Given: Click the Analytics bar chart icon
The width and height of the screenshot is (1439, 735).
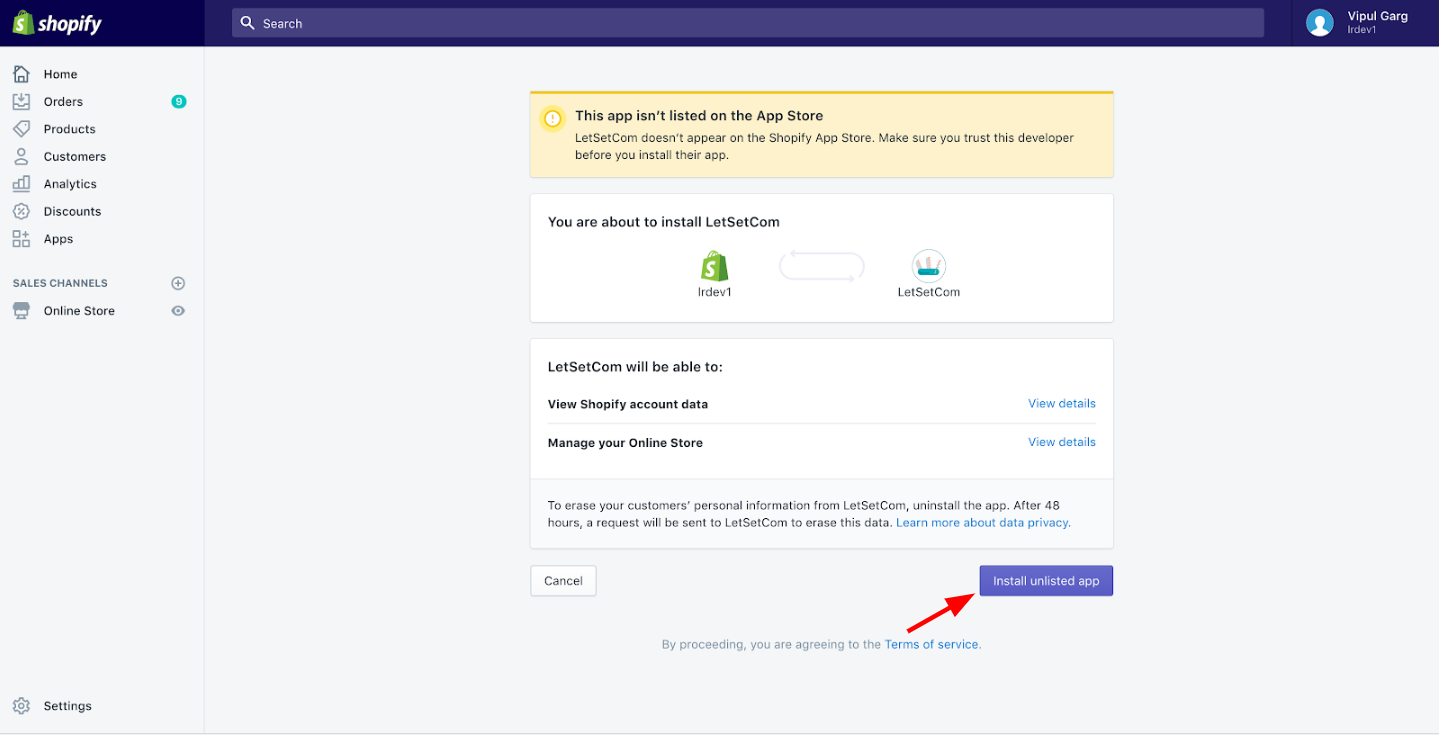Looking at the screenshot, I should (21, 184).
